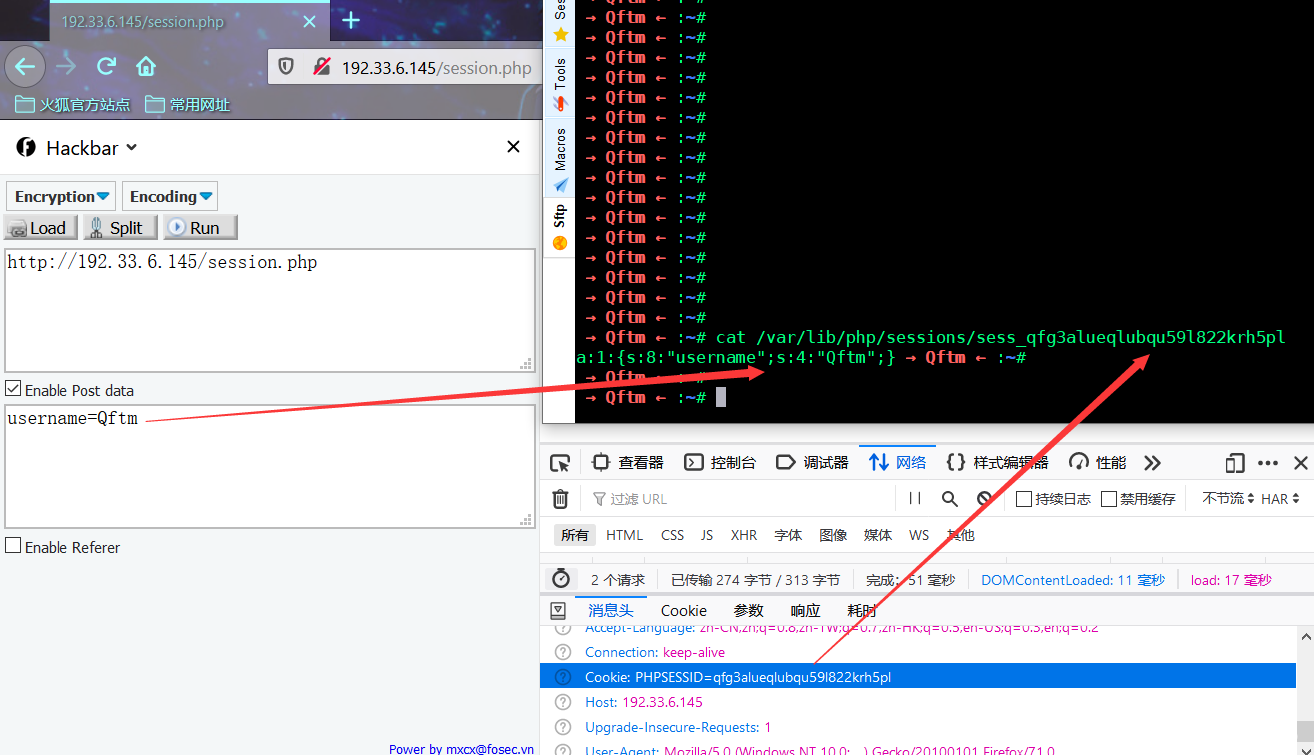Screen dimensions: 1314x755
Task: Enable the Enable Referer checkbox
Action: pyautogui.click(x=12, y=546)
